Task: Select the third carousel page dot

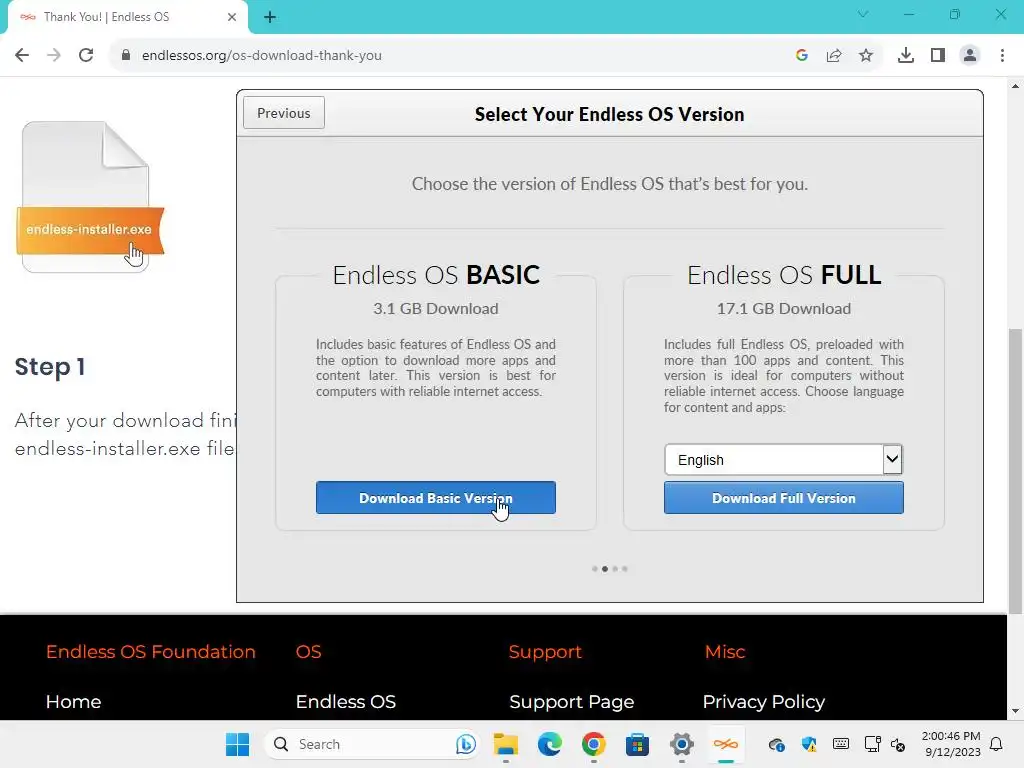Action: (615, 569)
